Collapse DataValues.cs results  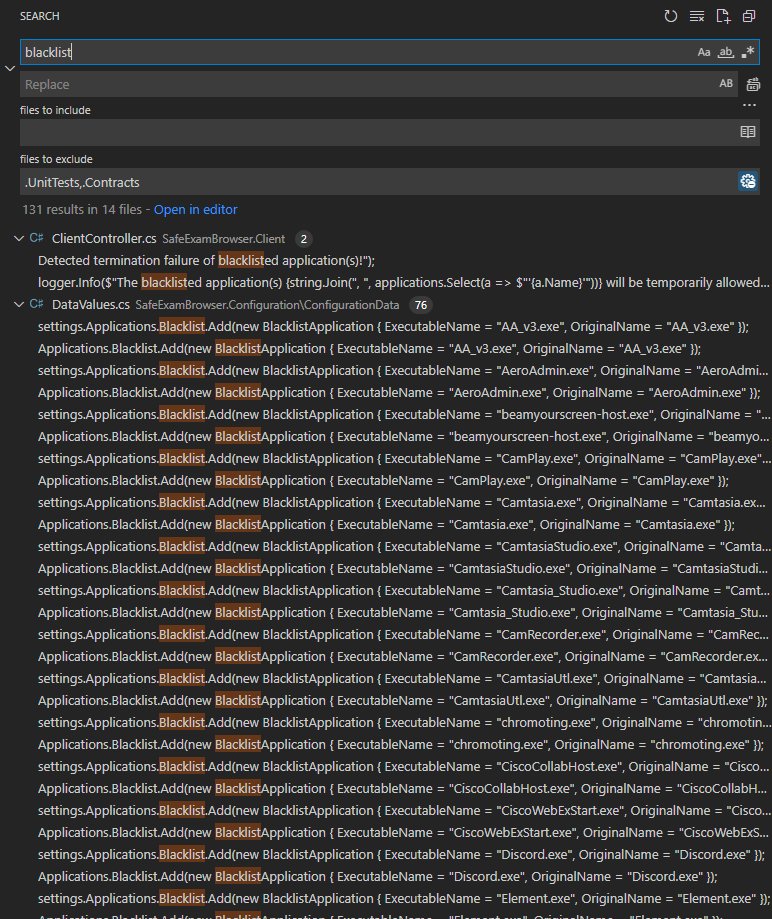pos(19,304)
